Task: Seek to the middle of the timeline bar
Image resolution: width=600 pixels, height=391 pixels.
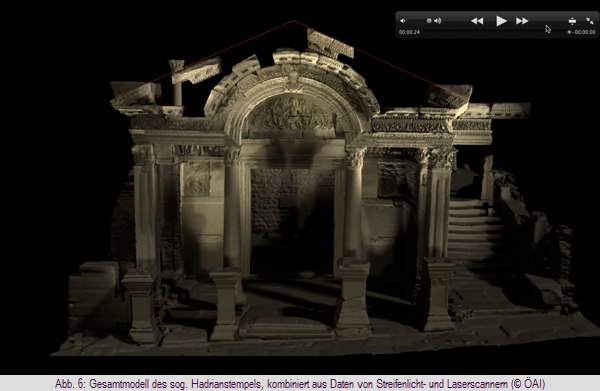Action: (494, 32)
